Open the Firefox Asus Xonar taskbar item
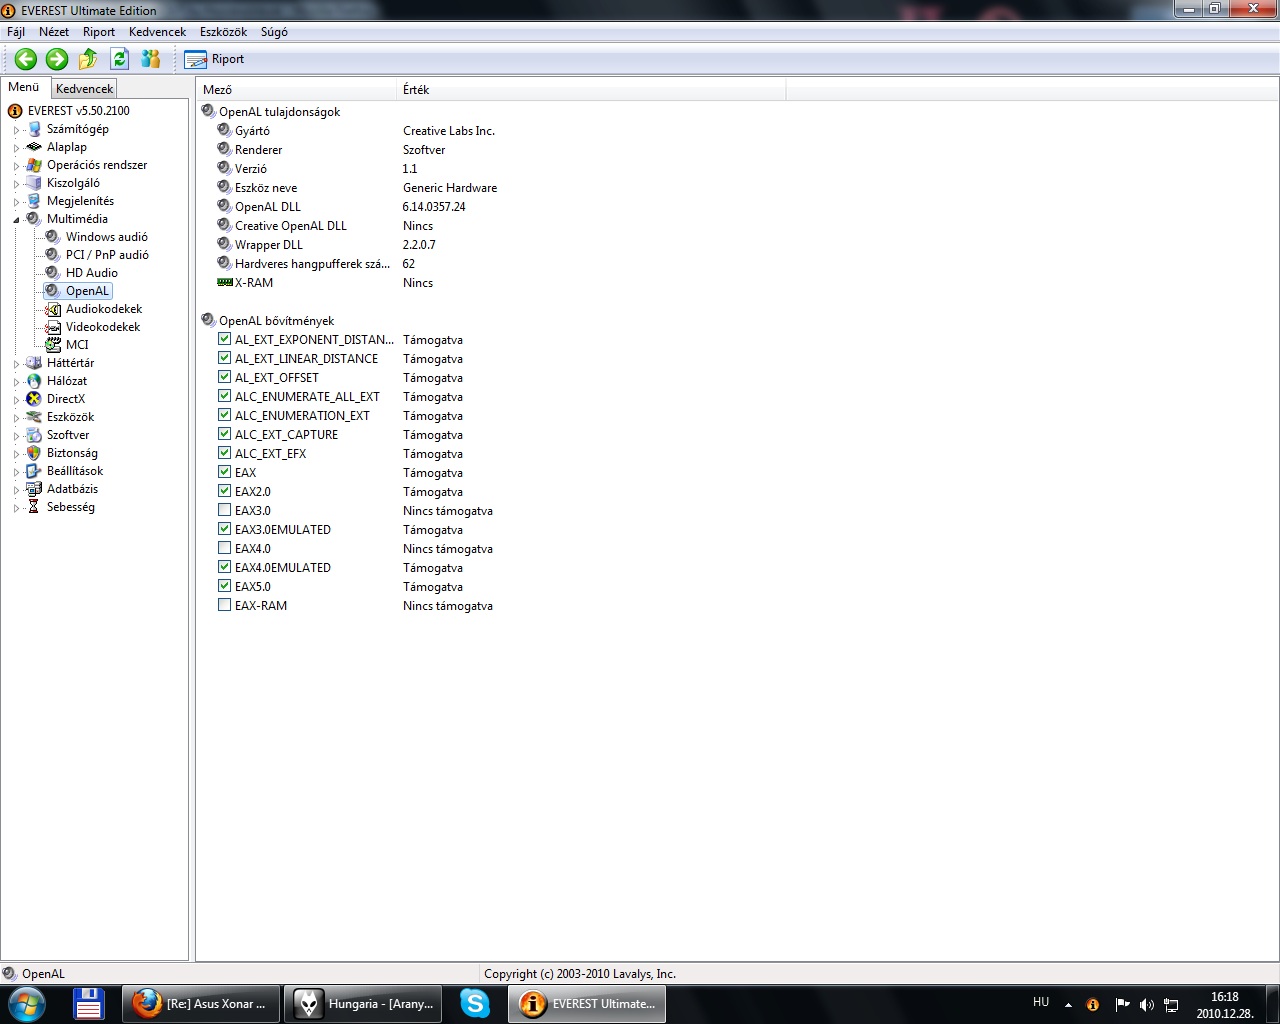The width and height of the screenshot is (1280, 1024). click(201, 1004)
